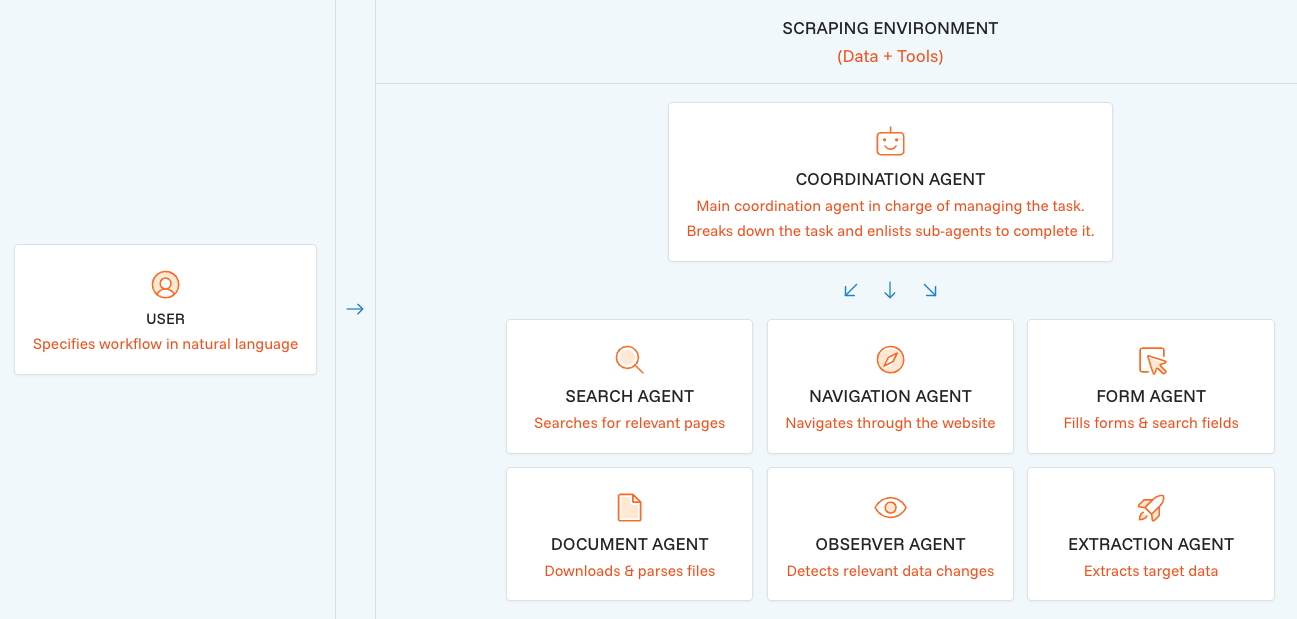Click the magnifying glass Search Agent icon
This screenshot has height=619, width=1297.
[x=629, y=360]
